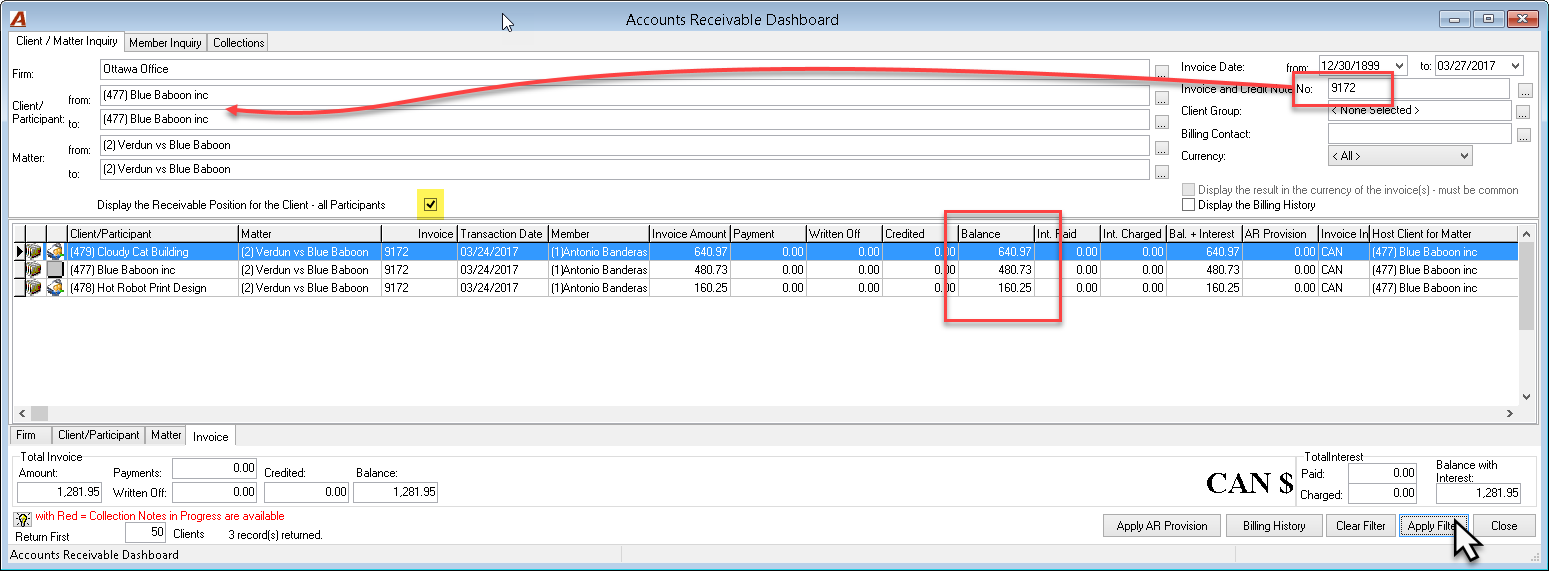1549x571 pixels.
Task: Select the (477) Blue Baboon inc cell in the Client/Participant column
Action: (152, 270)
